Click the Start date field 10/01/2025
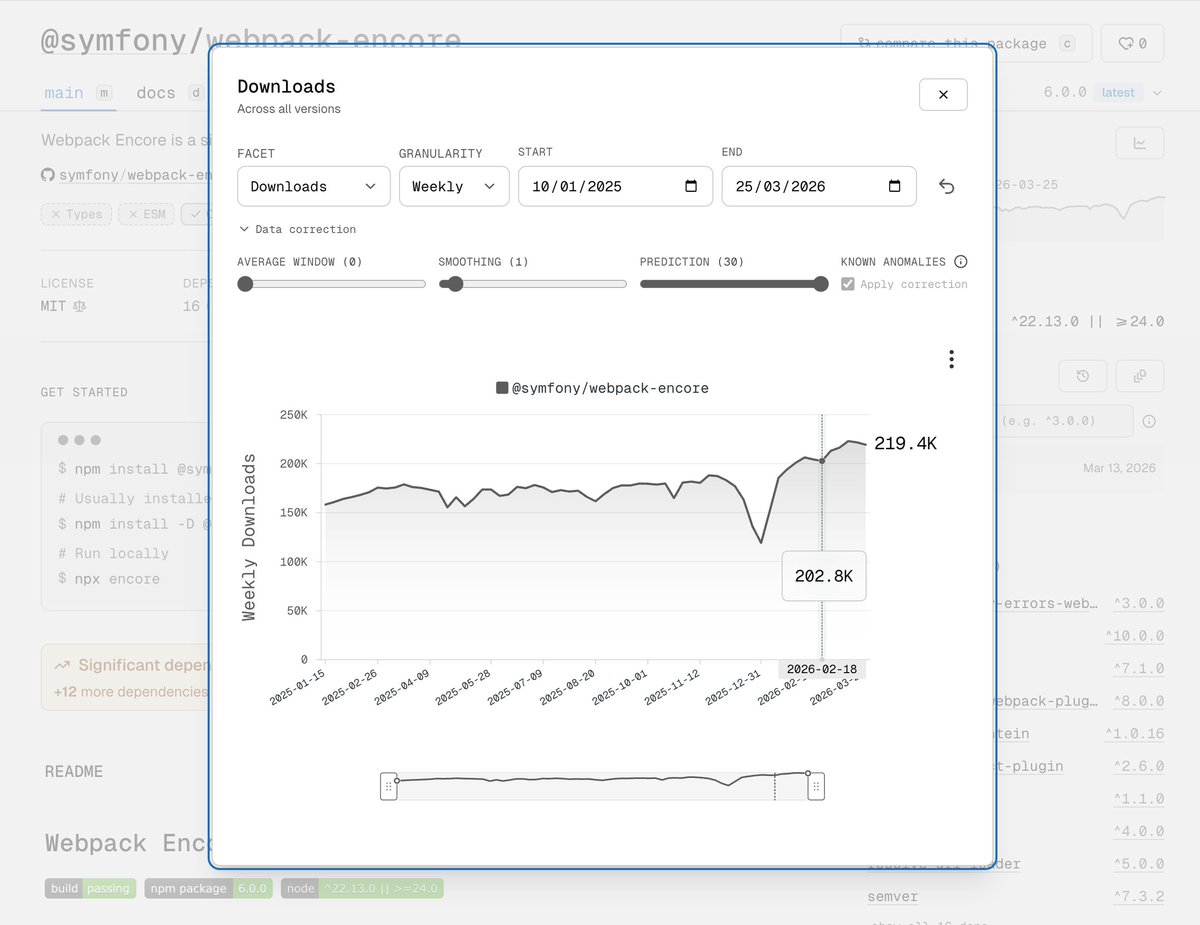1200x925 pixels. [615, 186]
